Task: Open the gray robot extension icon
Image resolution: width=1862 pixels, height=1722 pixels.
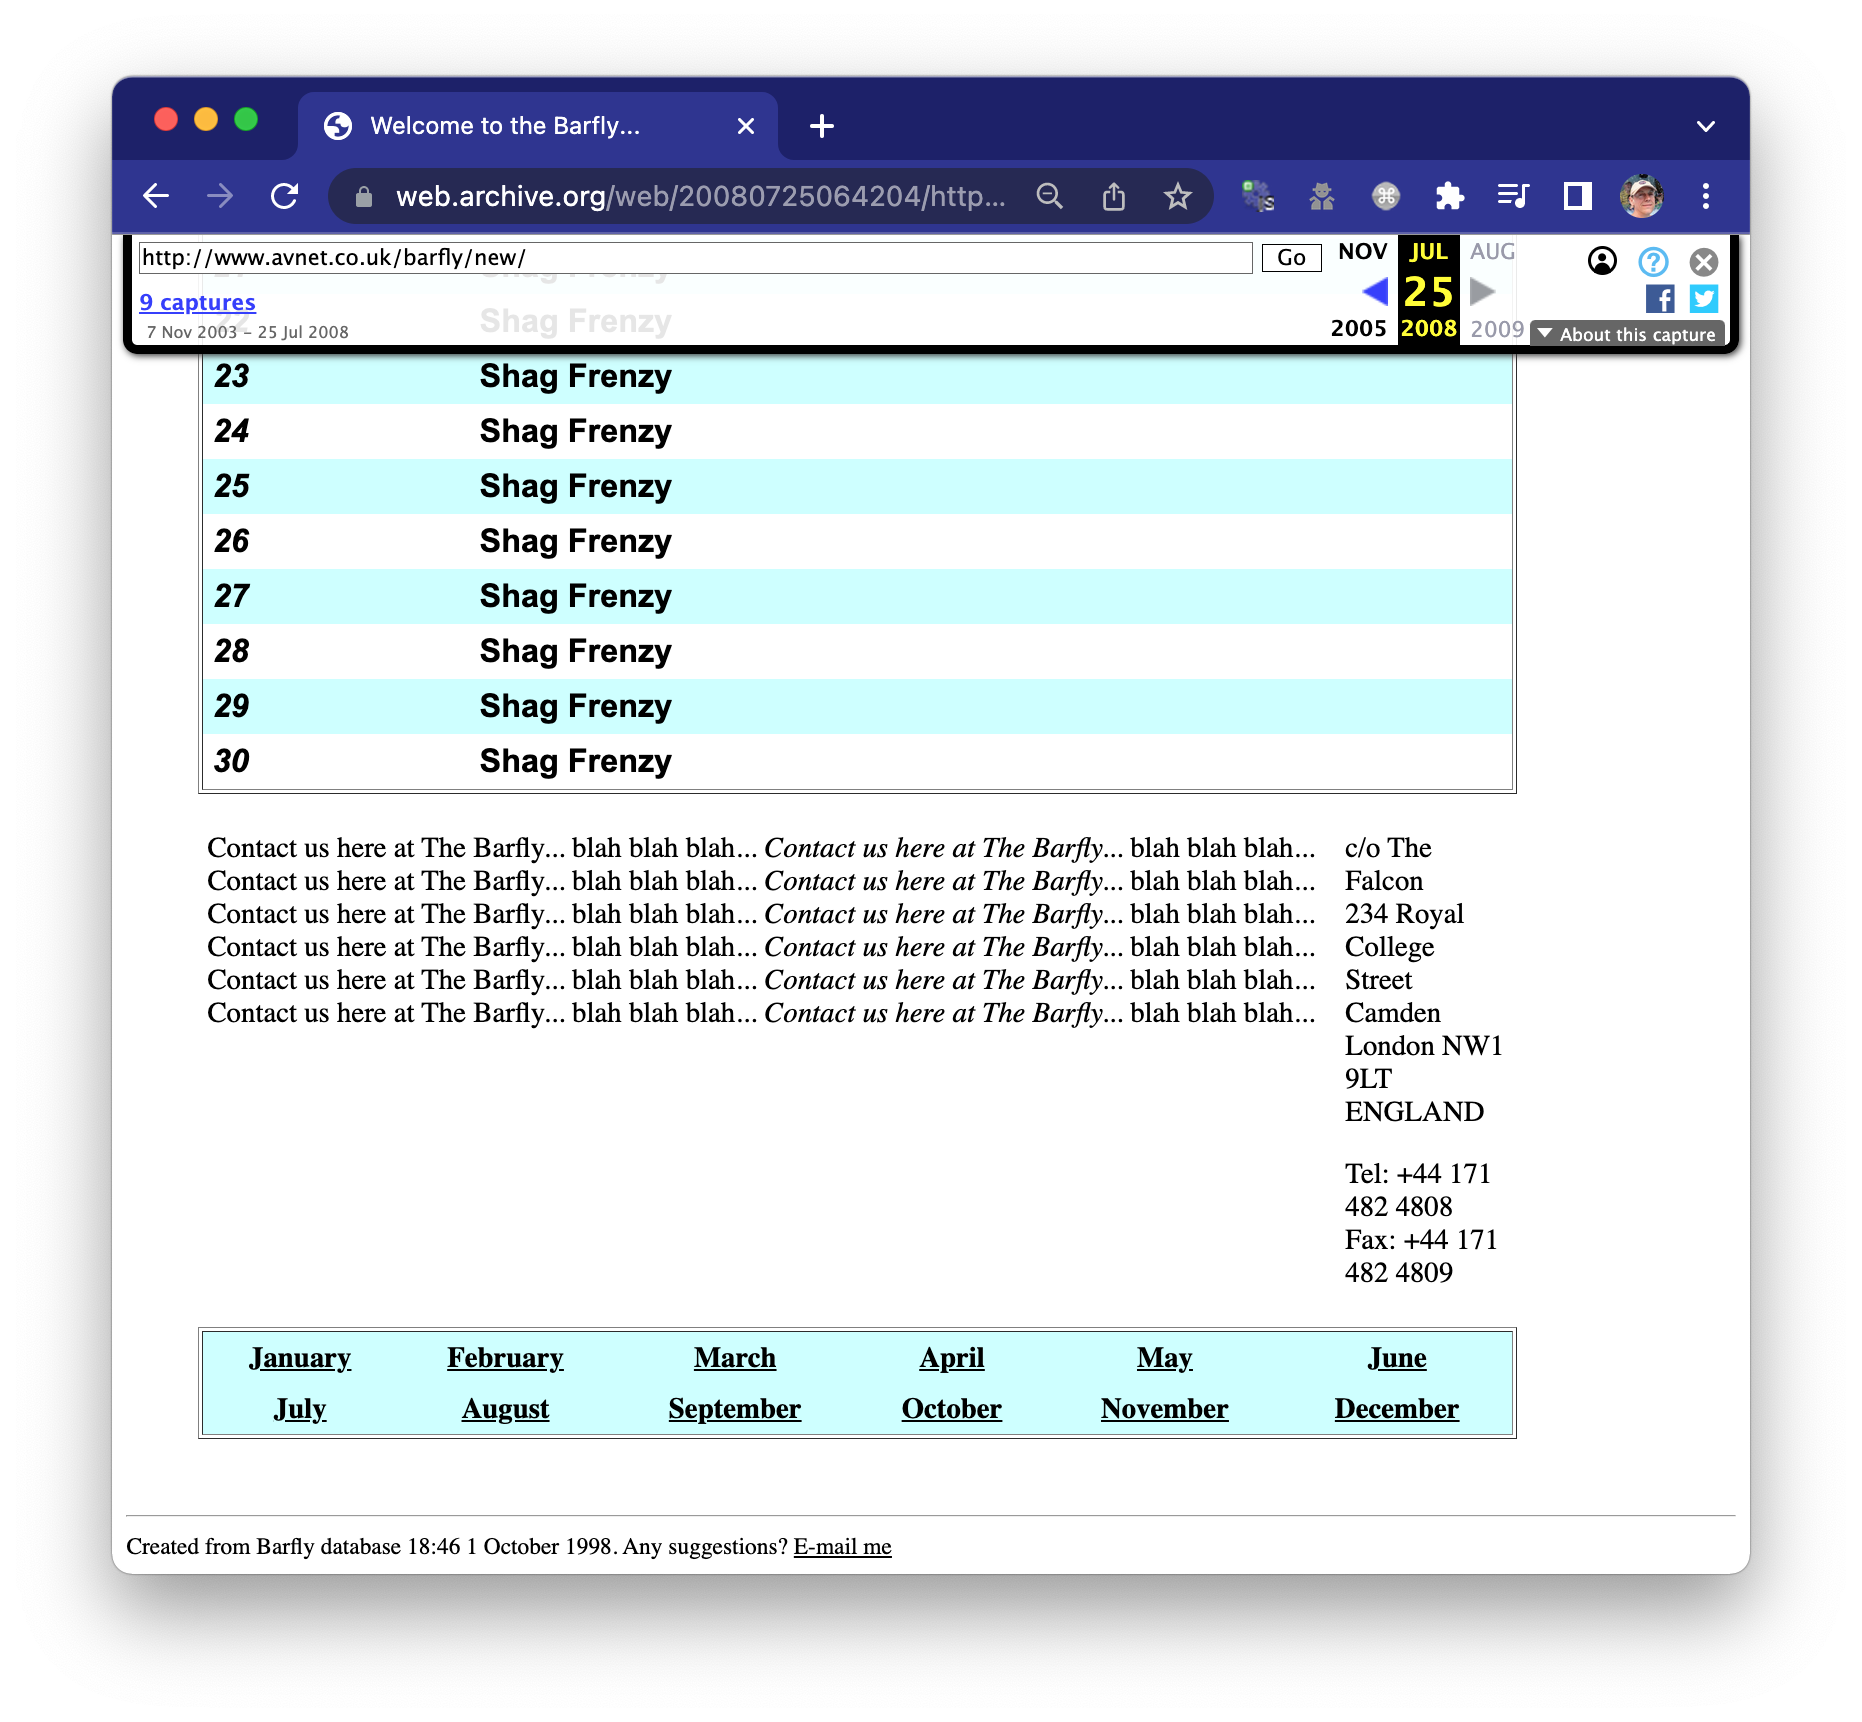Action: click(x=1321, y=196)
